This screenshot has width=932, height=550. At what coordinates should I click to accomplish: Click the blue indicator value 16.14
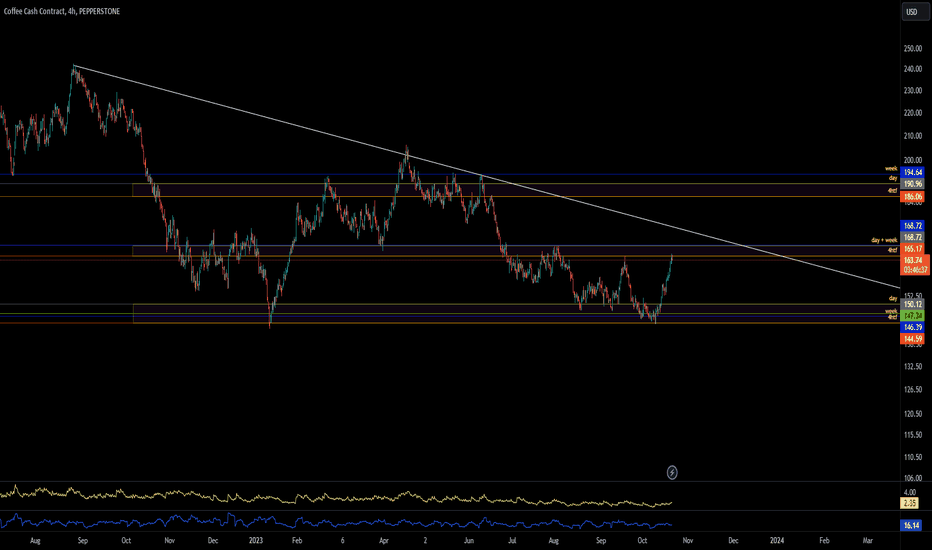pos(911,525)
